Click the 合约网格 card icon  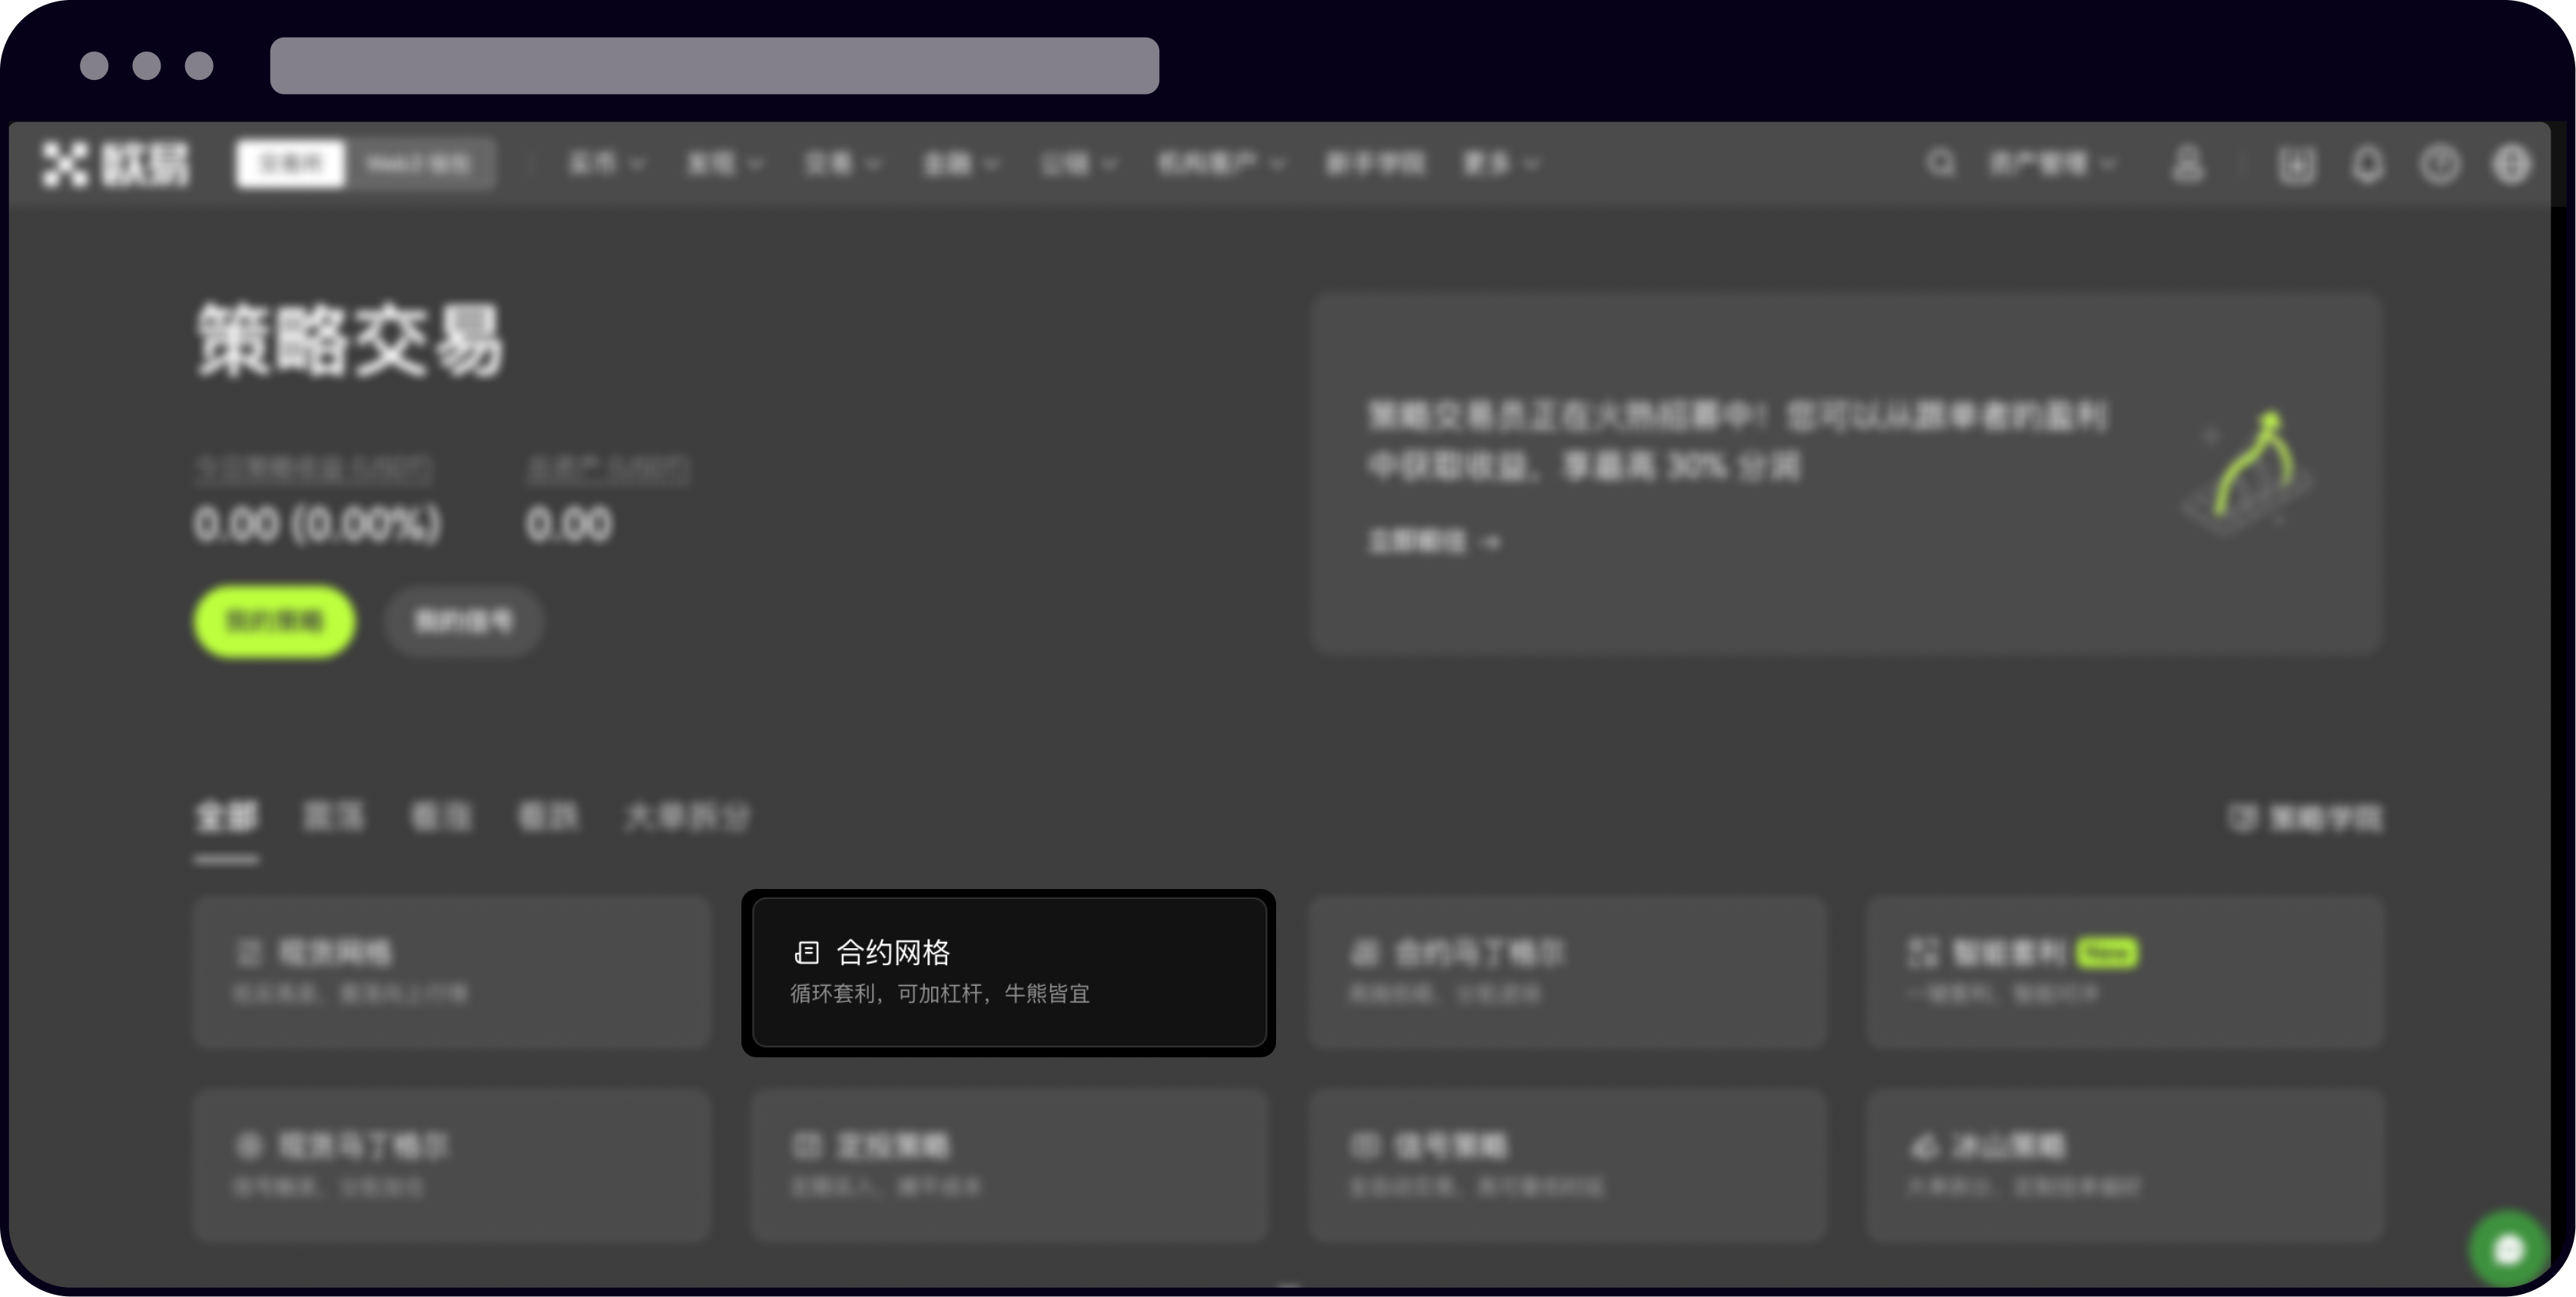point(806,953)
